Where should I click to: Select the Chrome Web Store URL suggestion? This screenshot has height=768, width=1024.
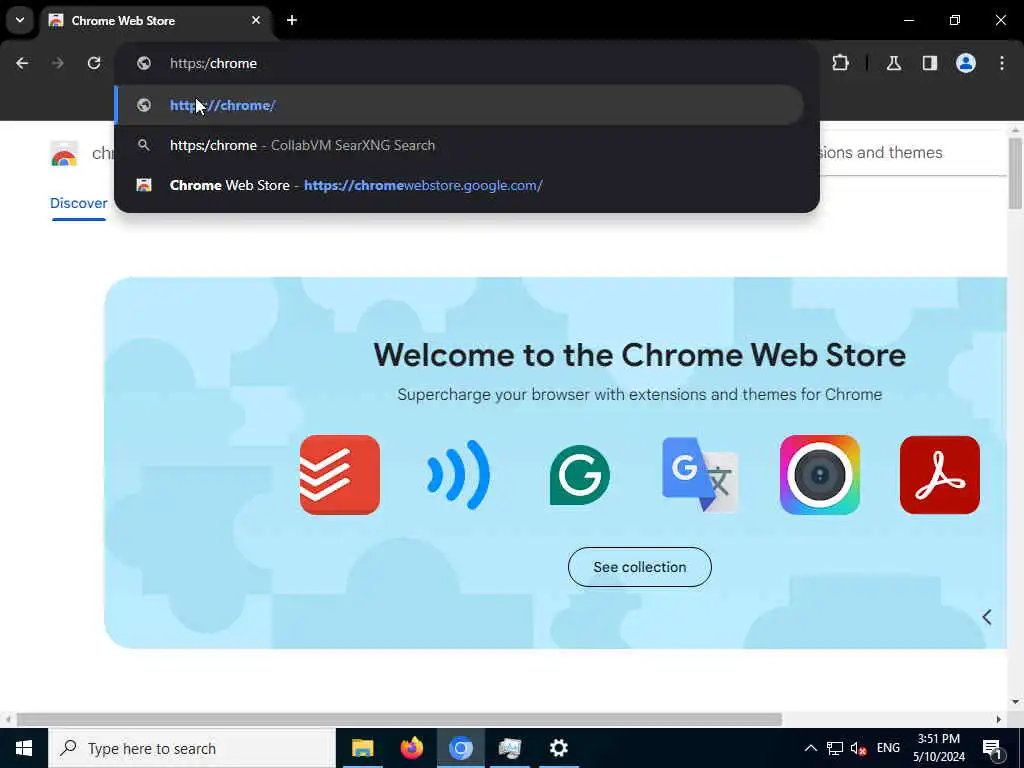[x=460, y=185]
